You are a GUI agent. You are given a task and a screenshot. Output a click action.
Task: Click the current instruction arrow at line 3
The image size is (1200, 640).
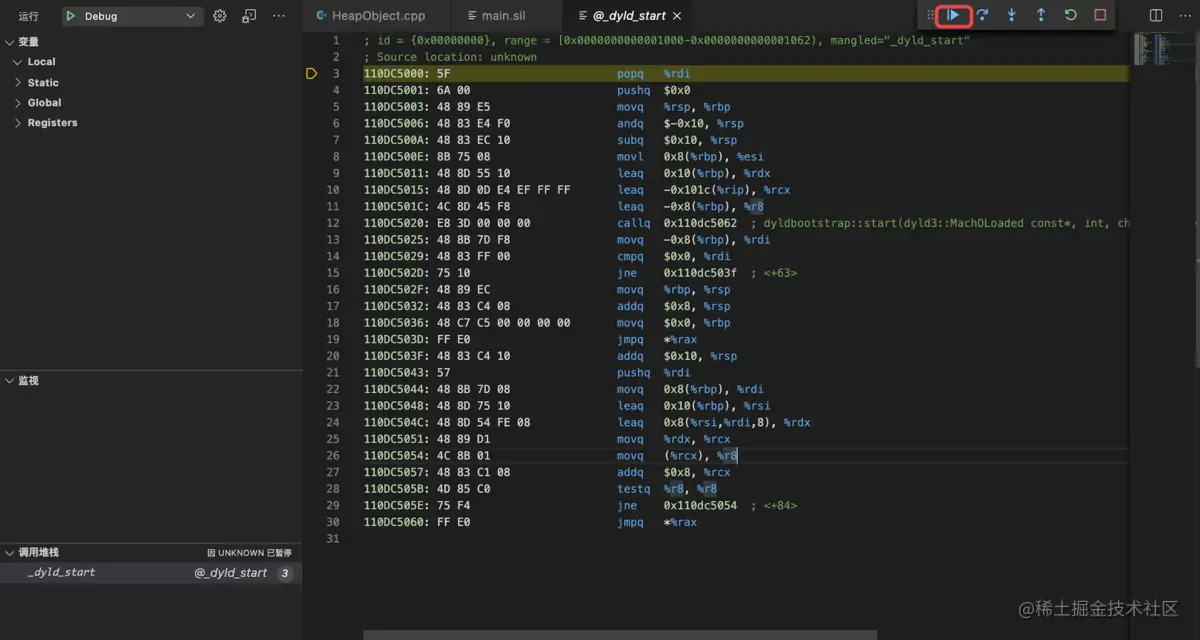311,74
